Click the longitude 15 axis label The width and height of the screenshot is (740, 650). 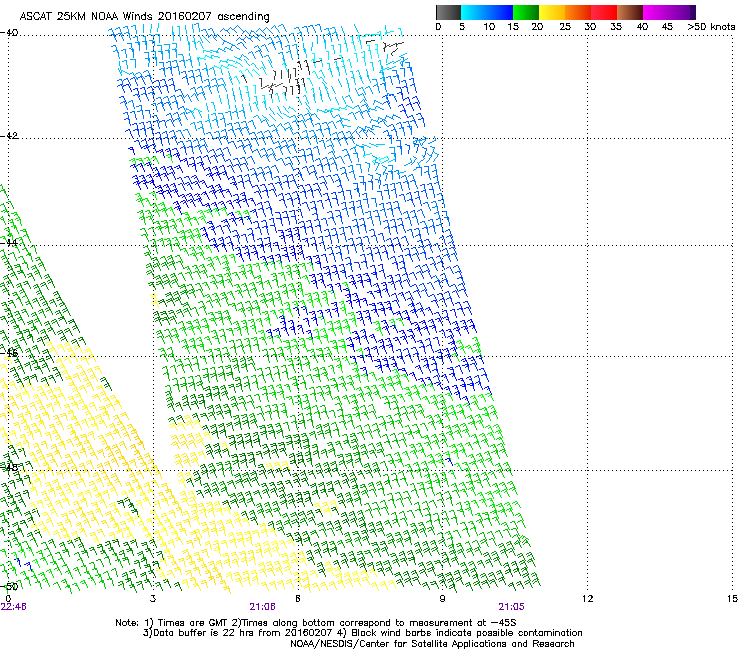coord(732,599)
